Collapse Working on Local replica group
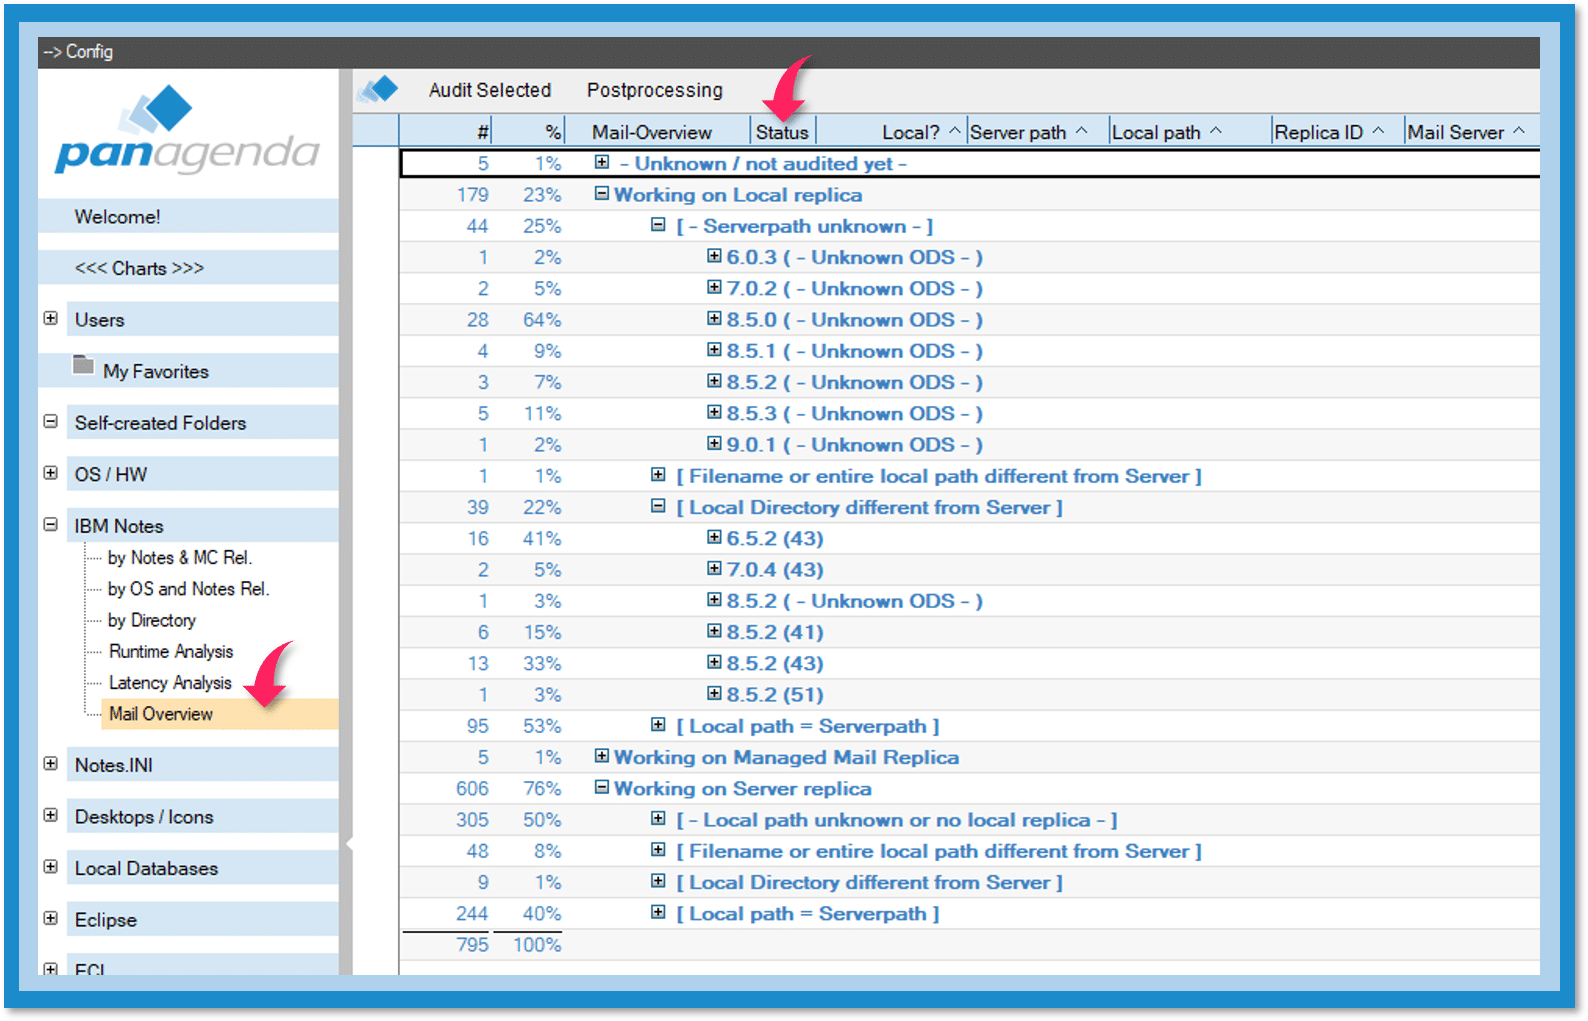1588x1021 pixels. click(602, 194)
